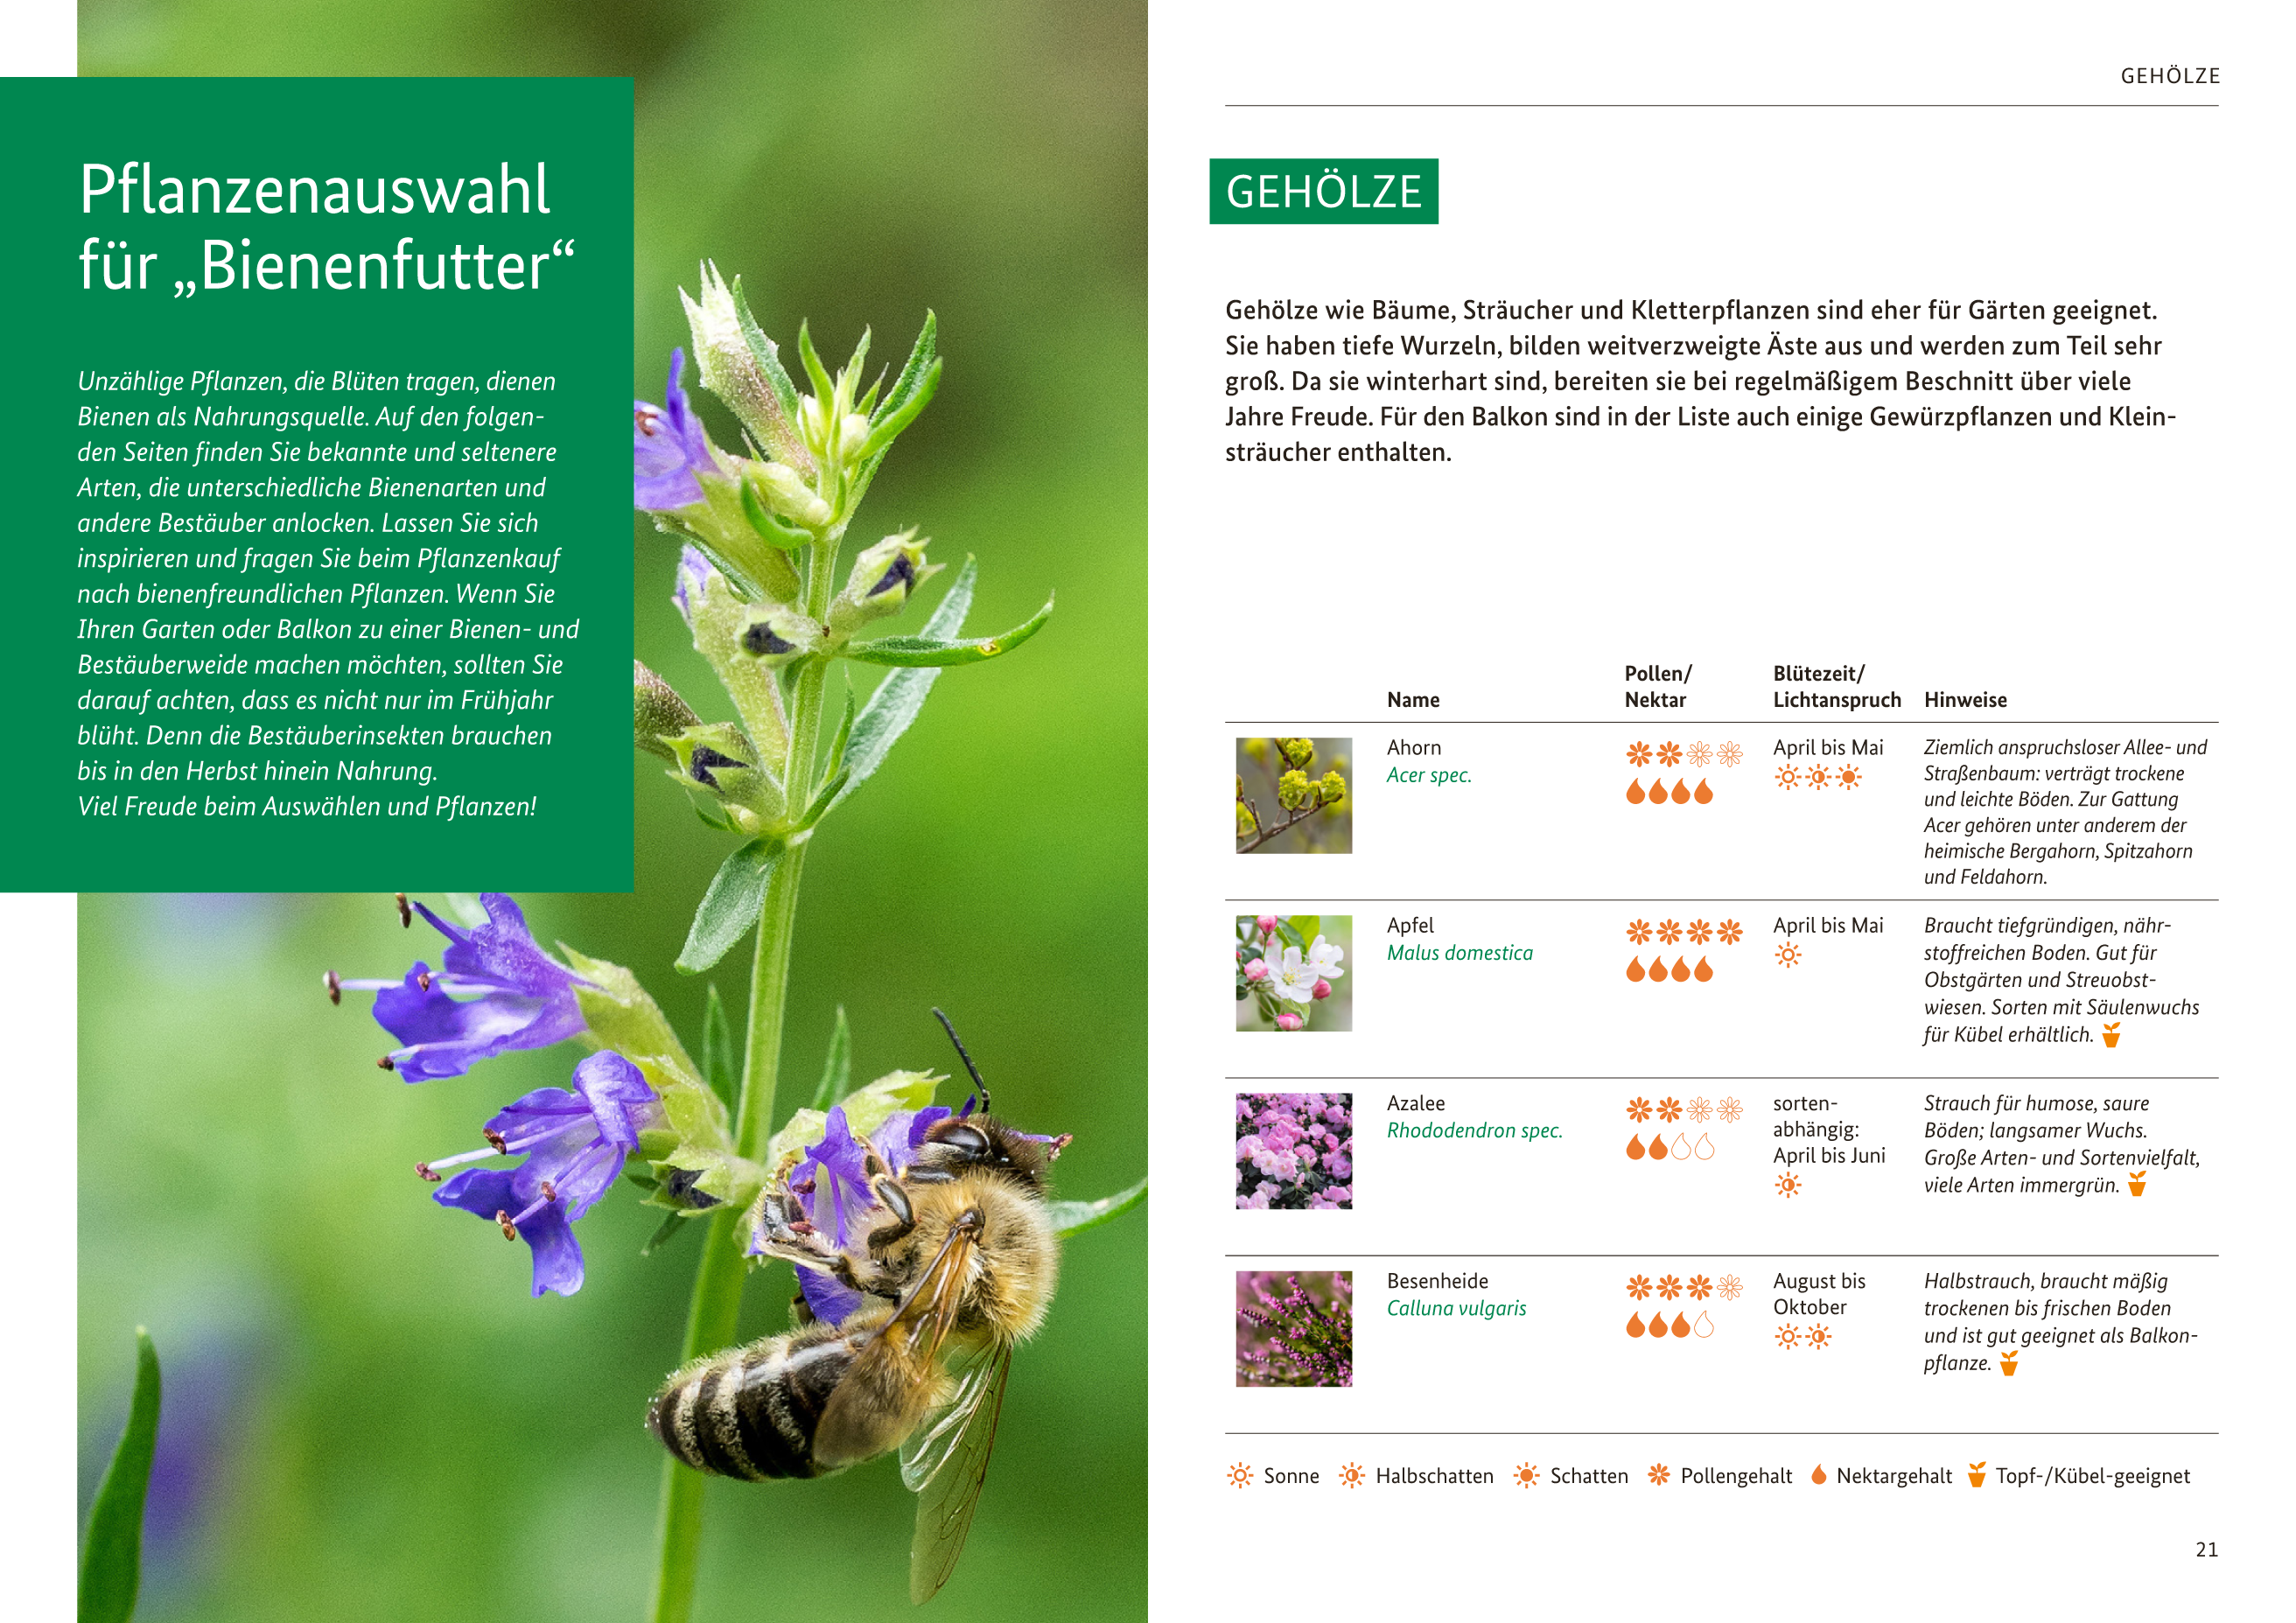Click the last nectar drop in the Apfel row

coord(1704,969)
